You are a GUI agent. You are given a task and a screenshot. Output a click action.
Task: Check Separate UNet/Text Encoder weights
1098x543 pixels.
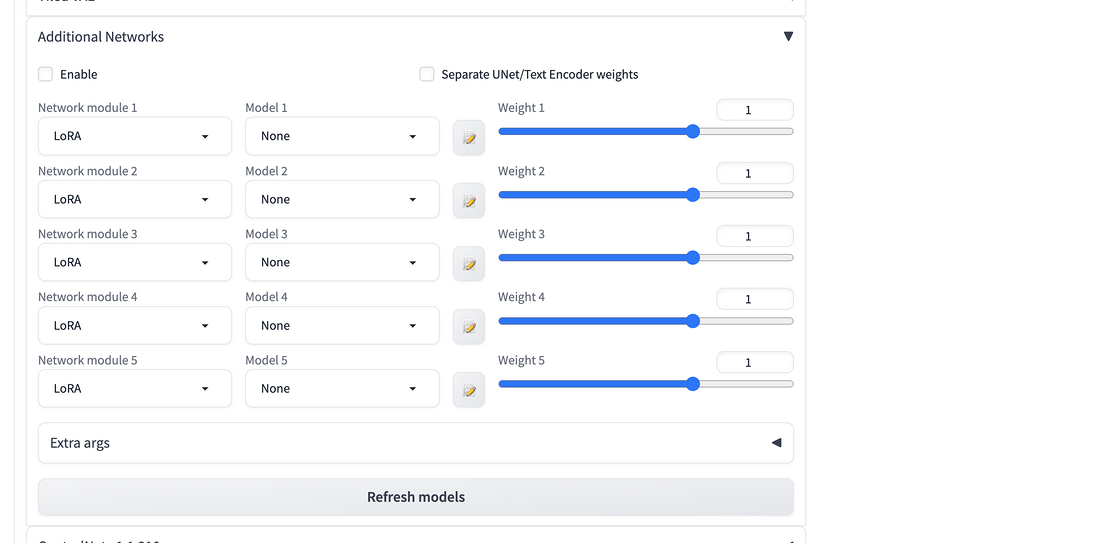pos(427,74)
